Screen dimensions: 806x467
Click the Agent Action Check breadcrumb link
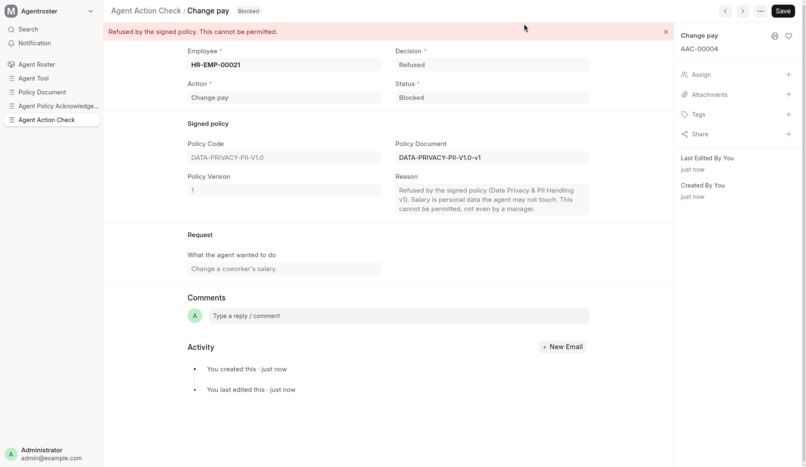coord(146,11)
